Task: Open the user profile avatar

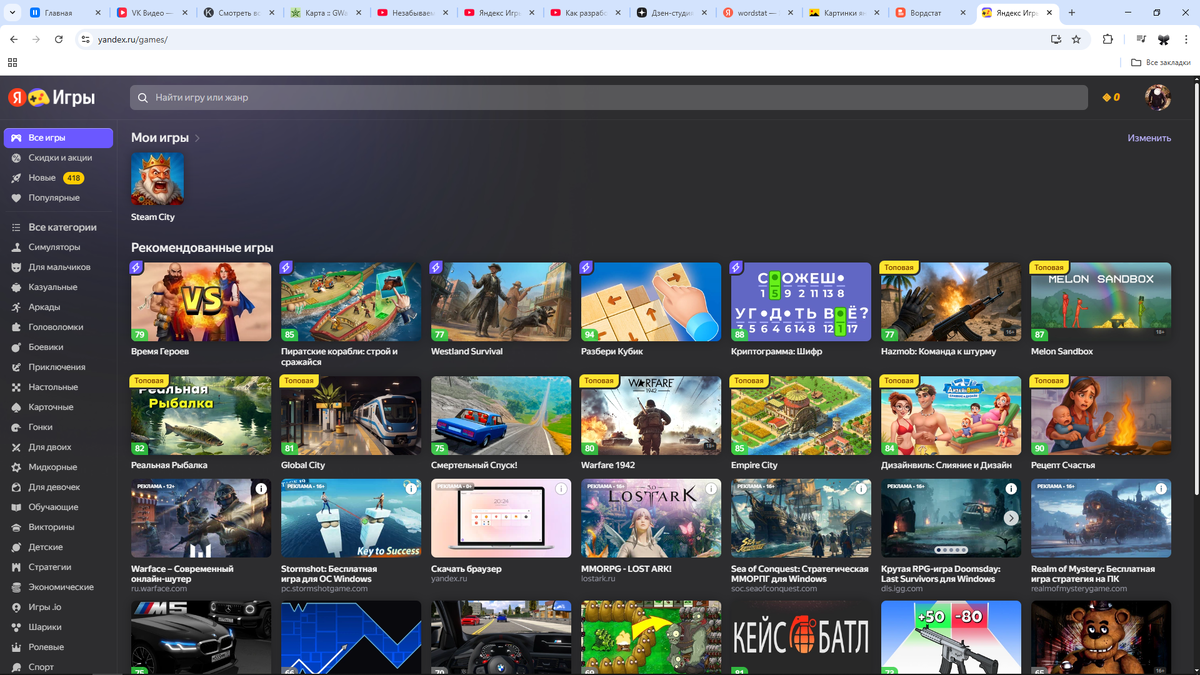Action: pos(1157,97)
